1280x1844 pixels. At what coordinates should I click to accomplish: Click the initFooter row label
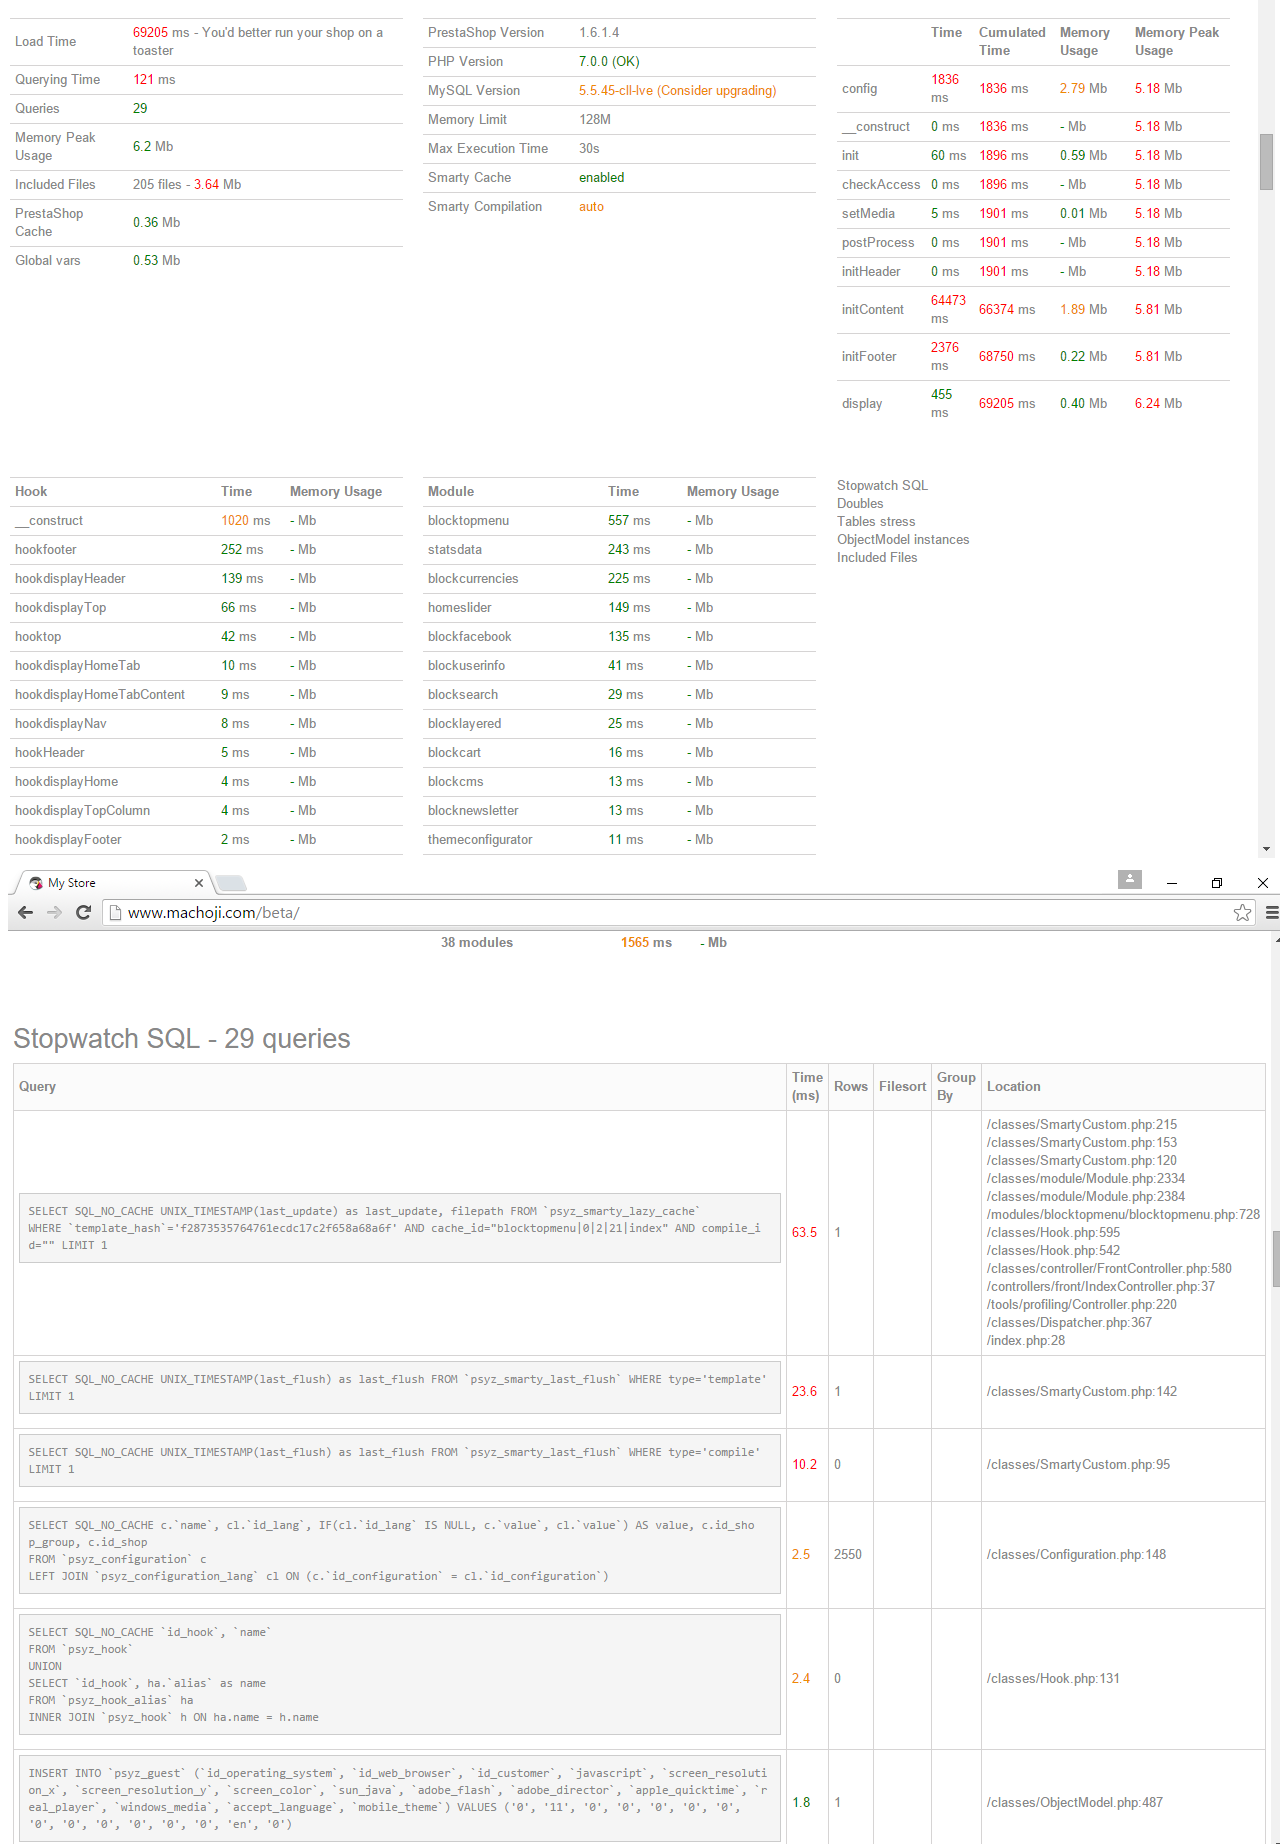pos(869,357)
